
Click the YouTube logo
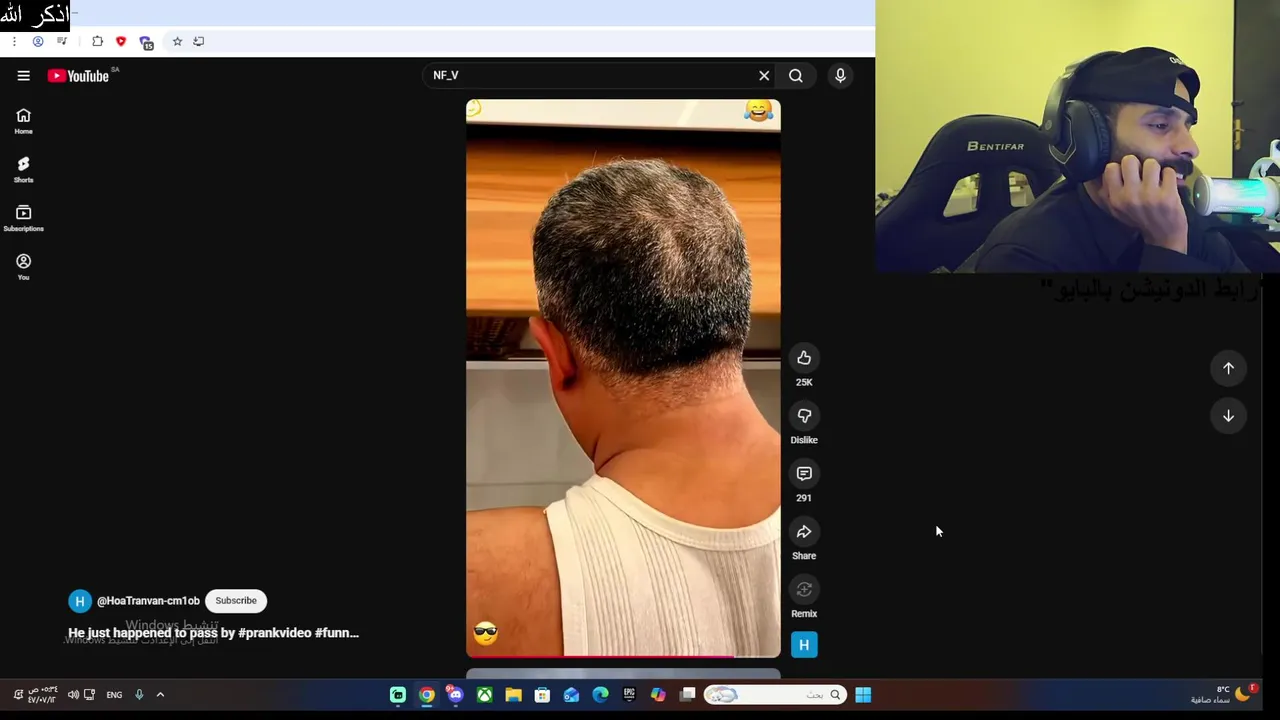tap(78, 76)
